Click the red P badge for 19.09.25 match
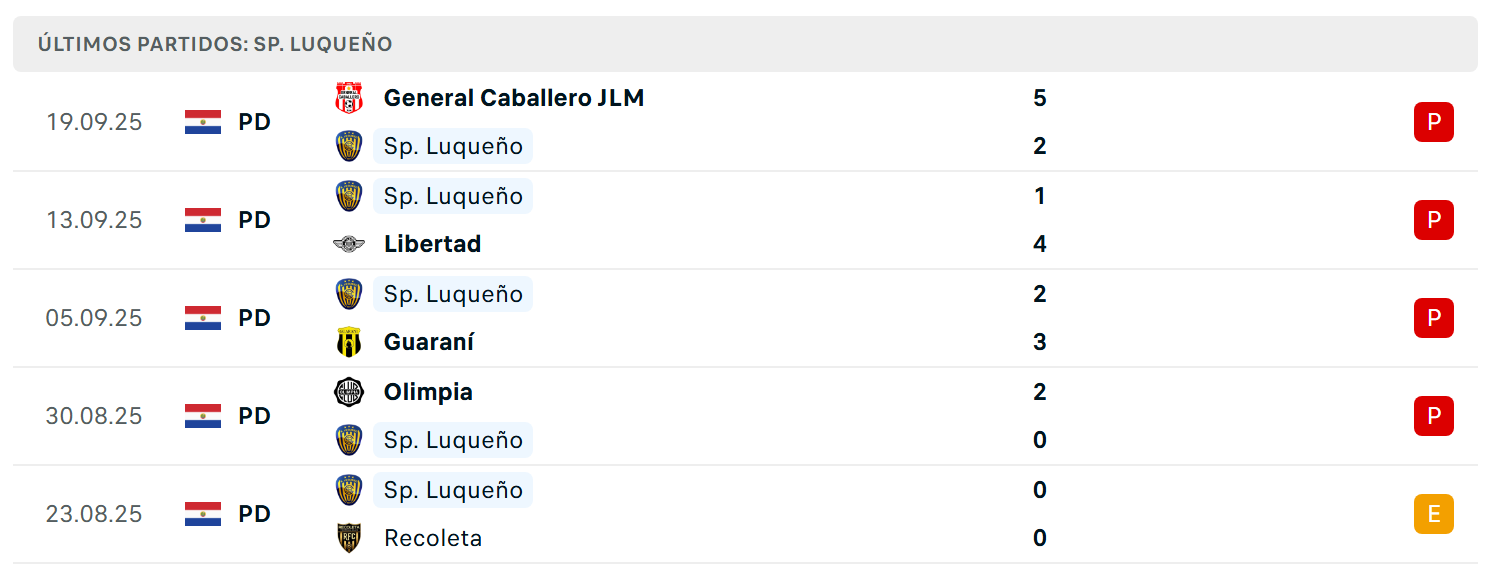The image size is (1494, 580). click(1433, 122)
